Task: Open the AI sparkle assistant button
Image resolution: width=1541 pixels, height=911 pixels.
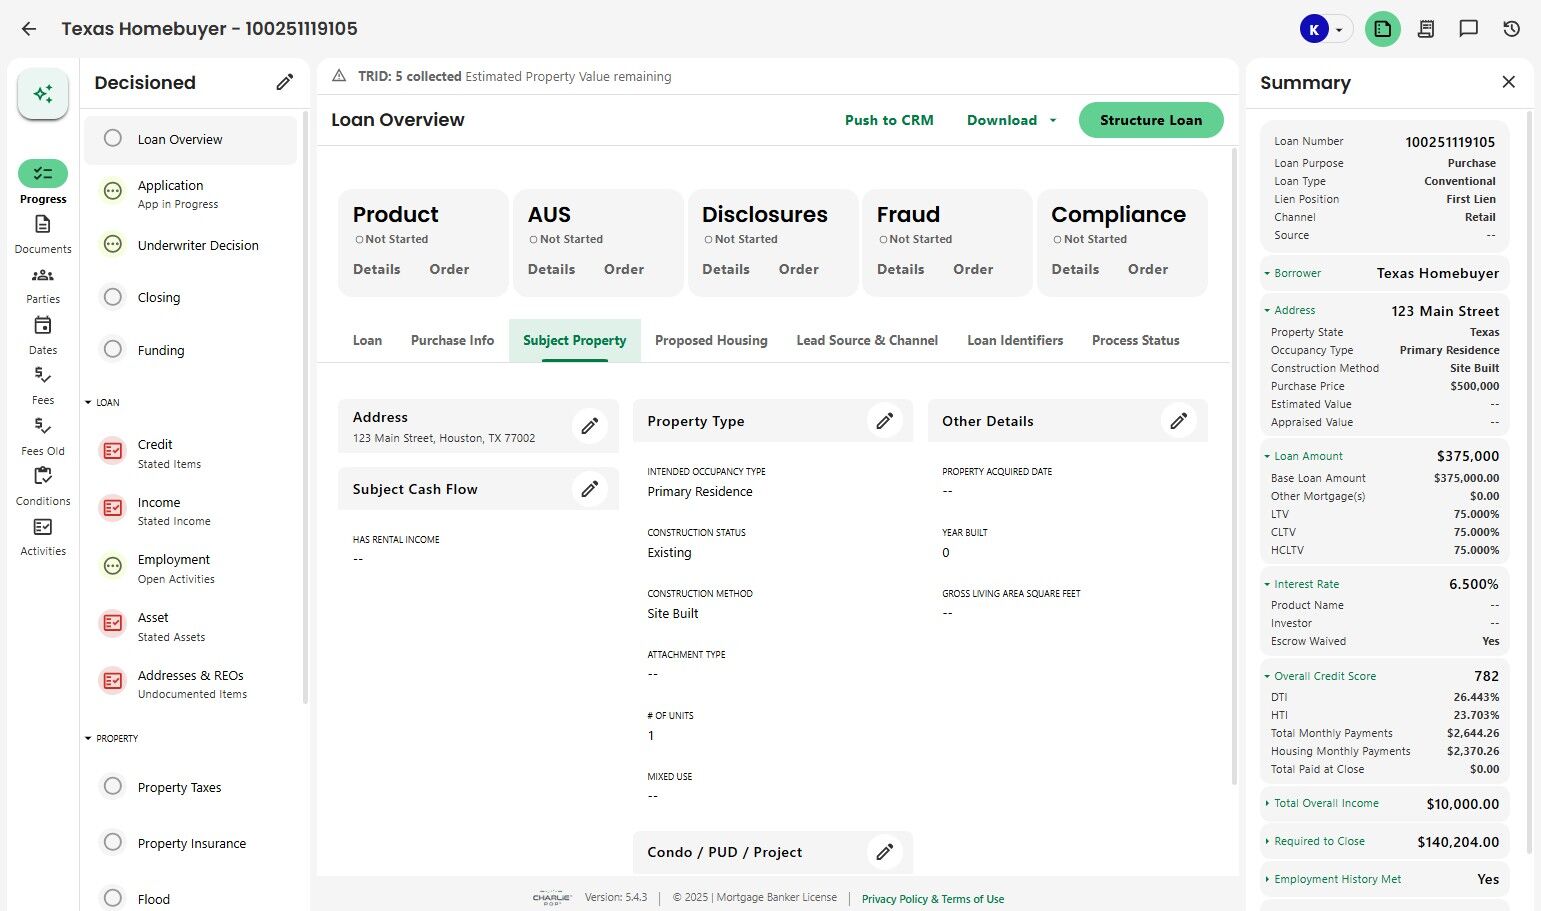Action: click(x=43, y=94)
